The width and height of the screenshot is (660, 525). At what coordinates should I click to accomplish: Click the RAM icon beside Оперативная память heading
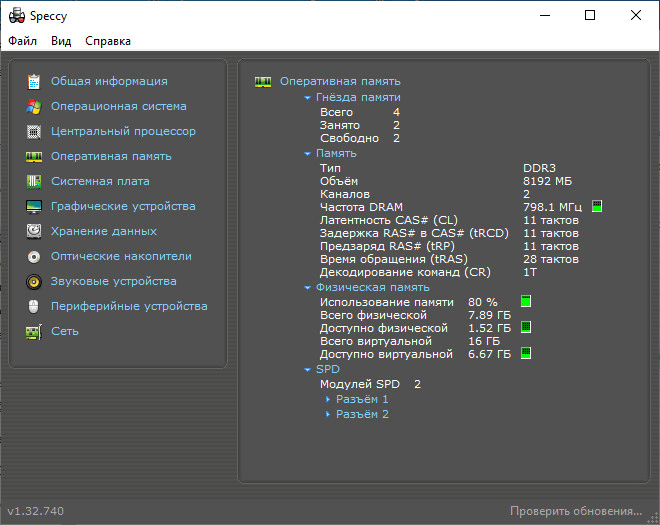point(263,81)
